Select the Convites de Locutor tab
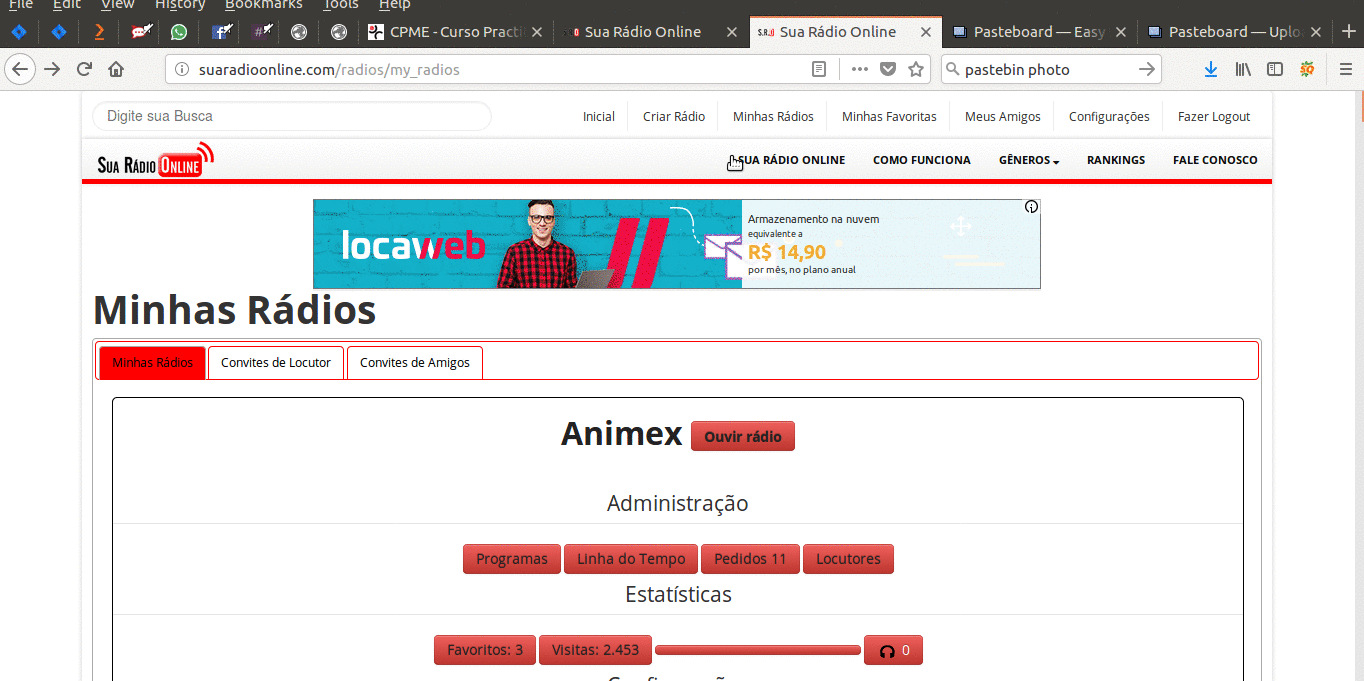The width and height of the screenshot is (1364, 681). point(276,363)
